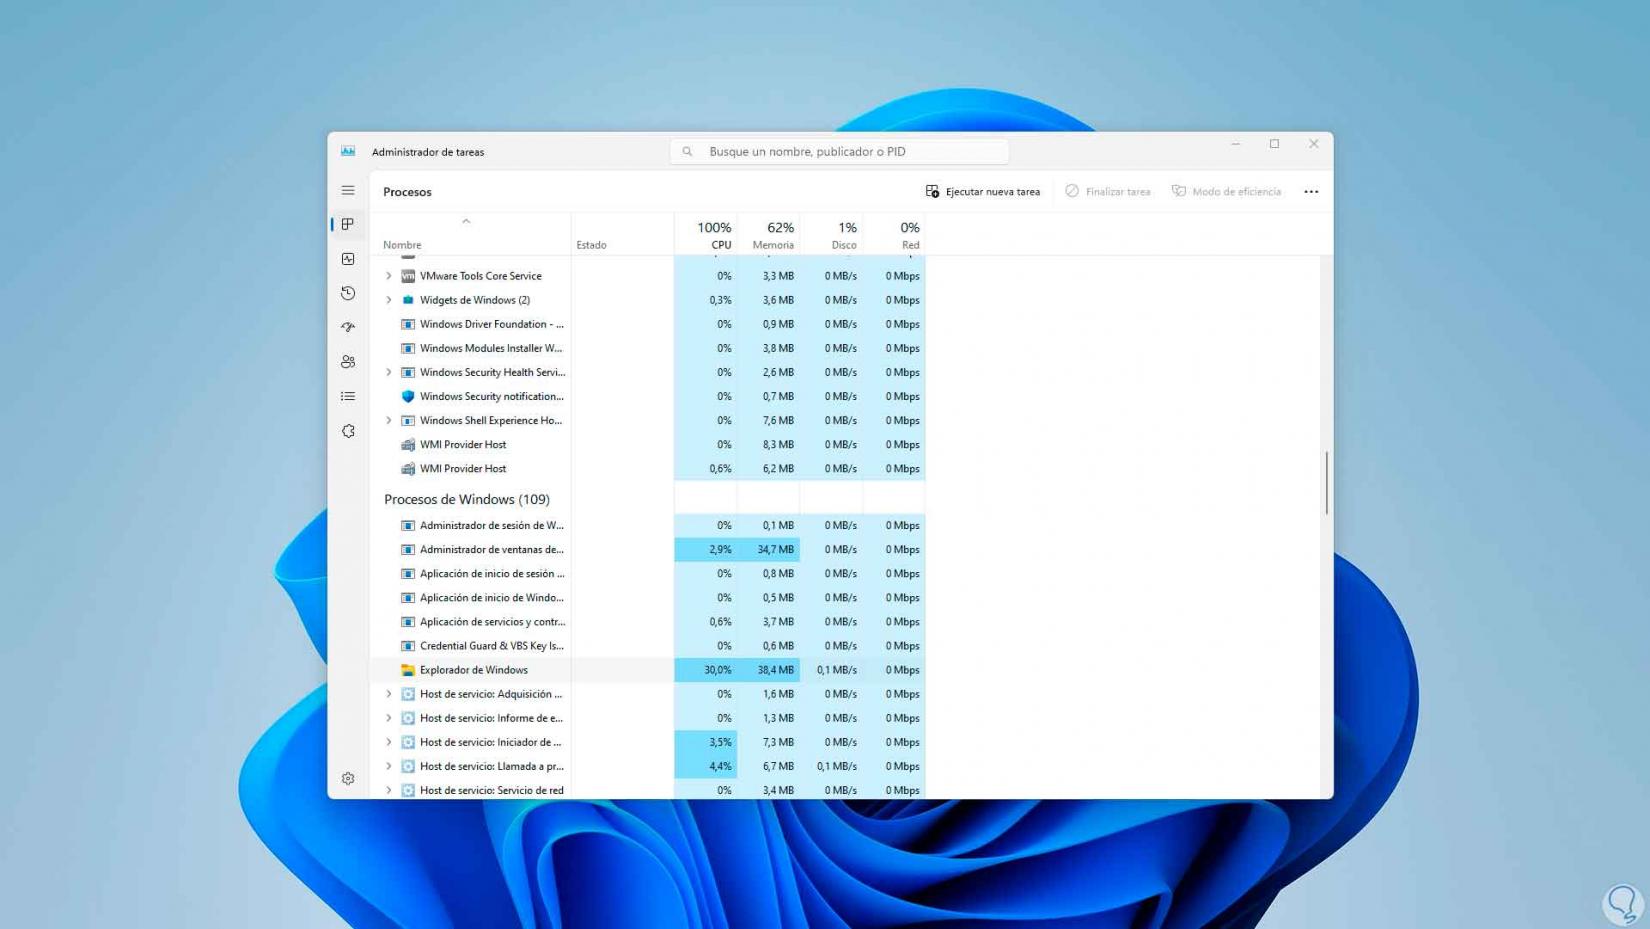
Task: Sort by the Nombre column header
Action: click(x=470, y=235)
